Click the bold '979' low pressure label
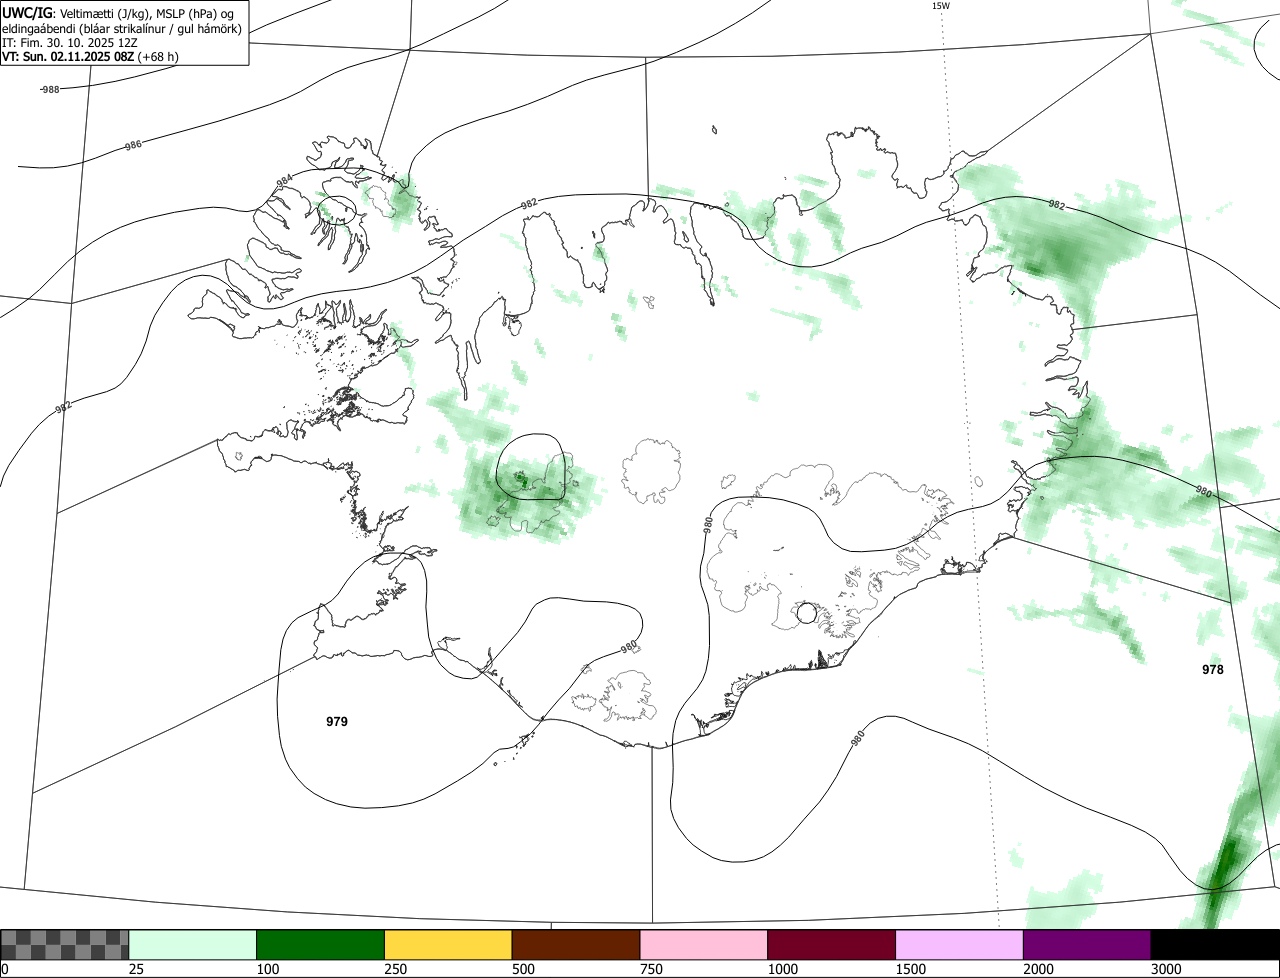The width and height of the screenshot is (1280, 978). click(337, 721)
